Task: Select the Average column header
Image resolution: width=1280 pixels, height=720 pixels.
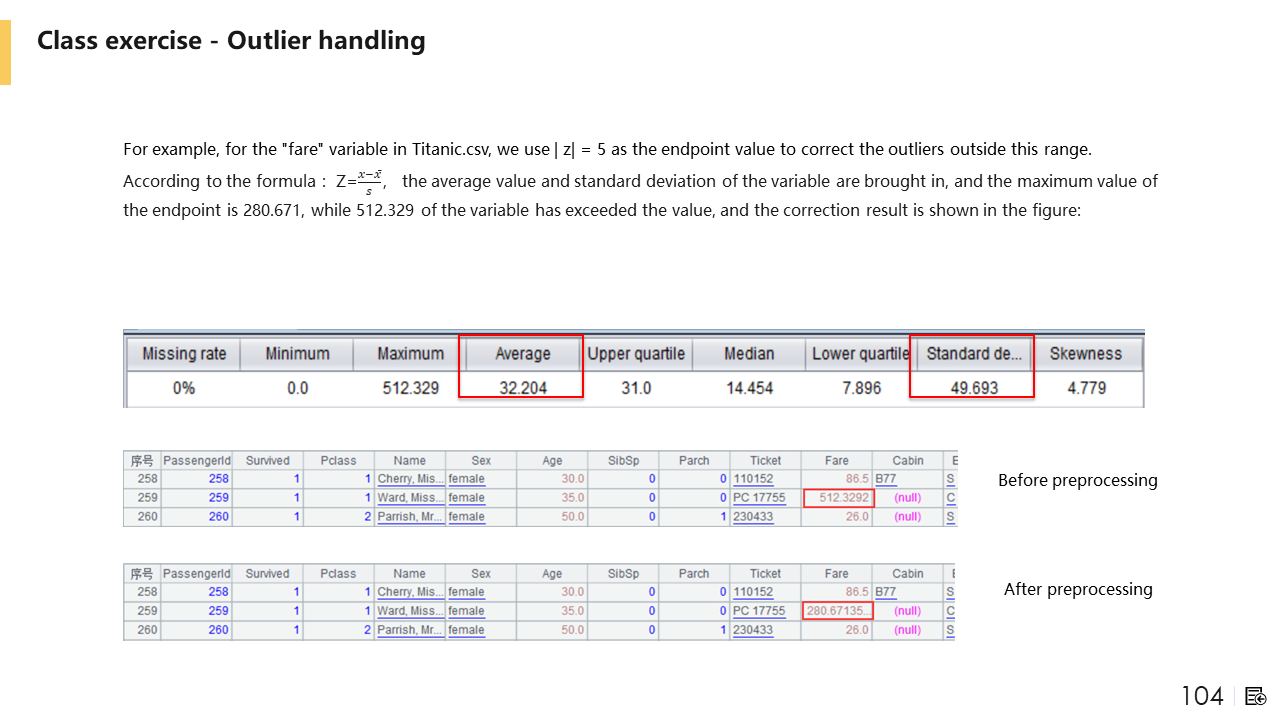Action: point(522,354)
